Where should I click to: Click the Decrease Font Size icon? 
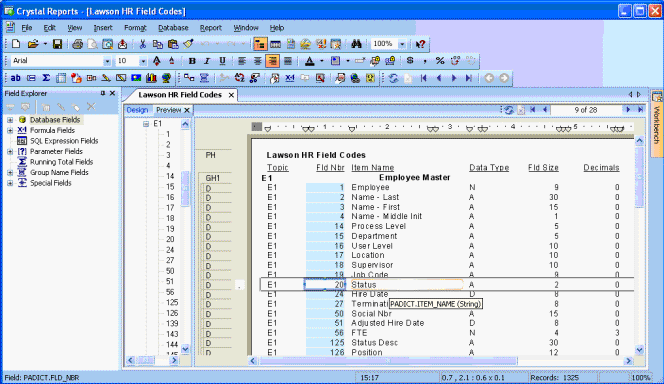coord(172,61)
